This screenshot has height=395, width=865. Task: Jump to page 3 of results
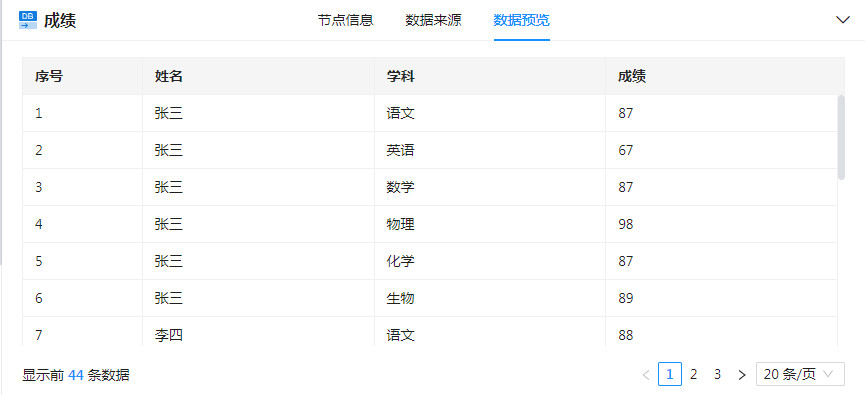click(x=717, y=375)
